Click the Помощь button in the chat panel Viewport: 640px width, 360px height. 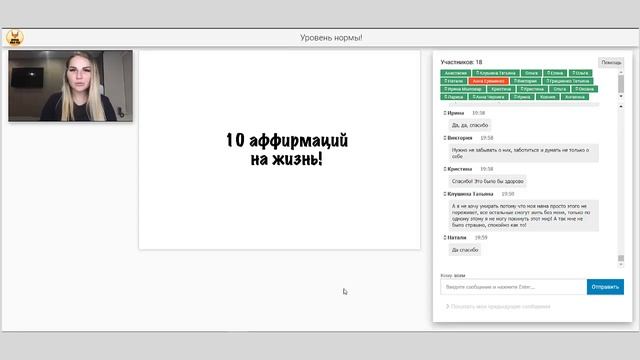point(611,62)
